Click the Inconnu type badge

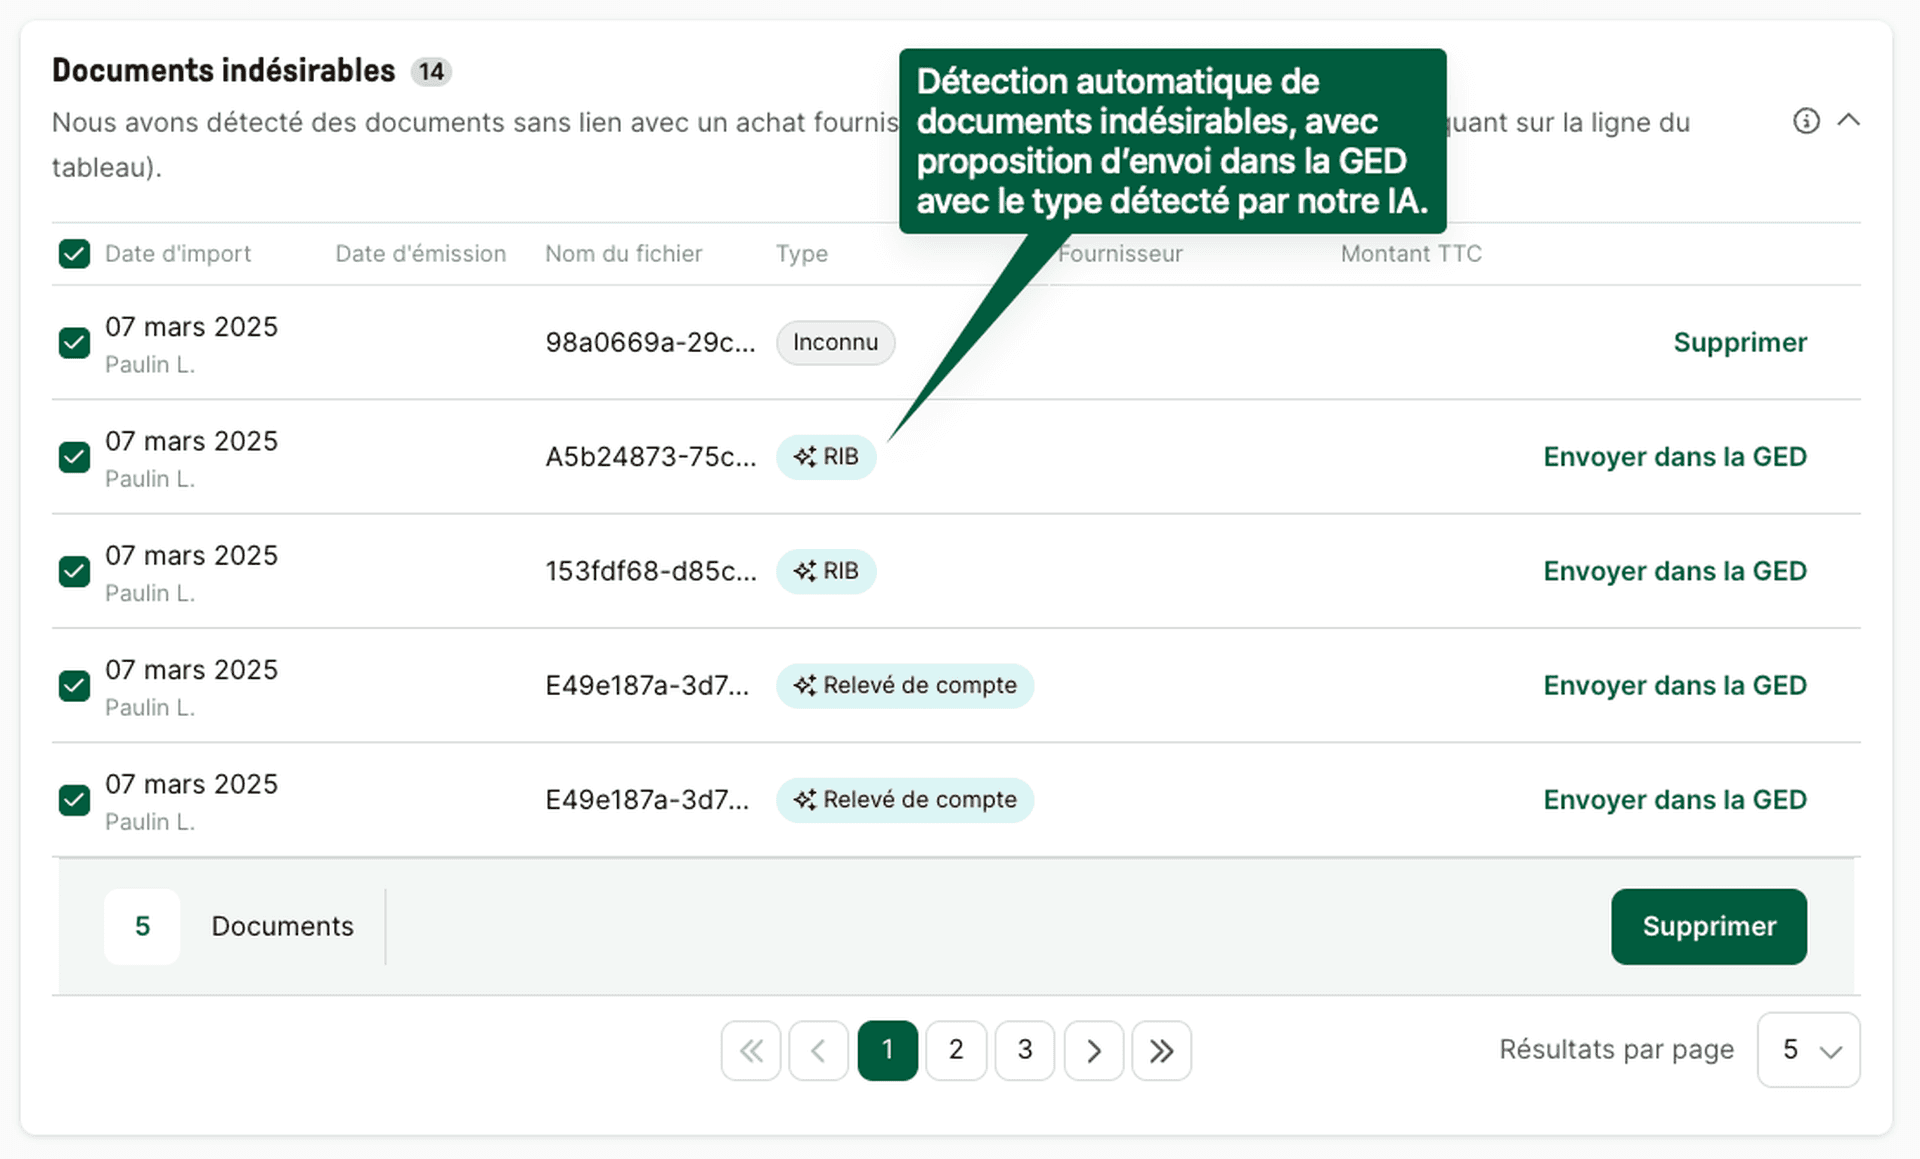[x=835, y=342]
